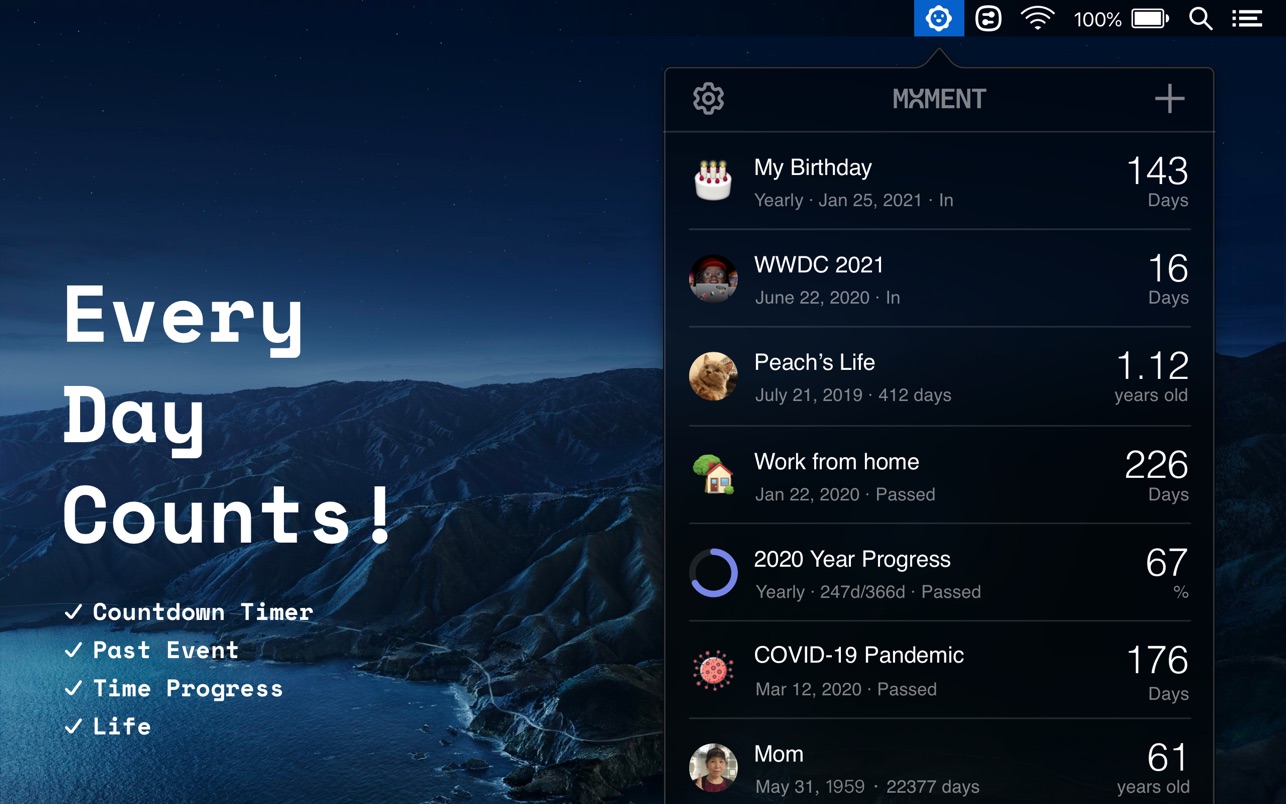Click the "Yearly · 247d/366d · Passed" subtitle
The image size is (1286, 804).
868,592
